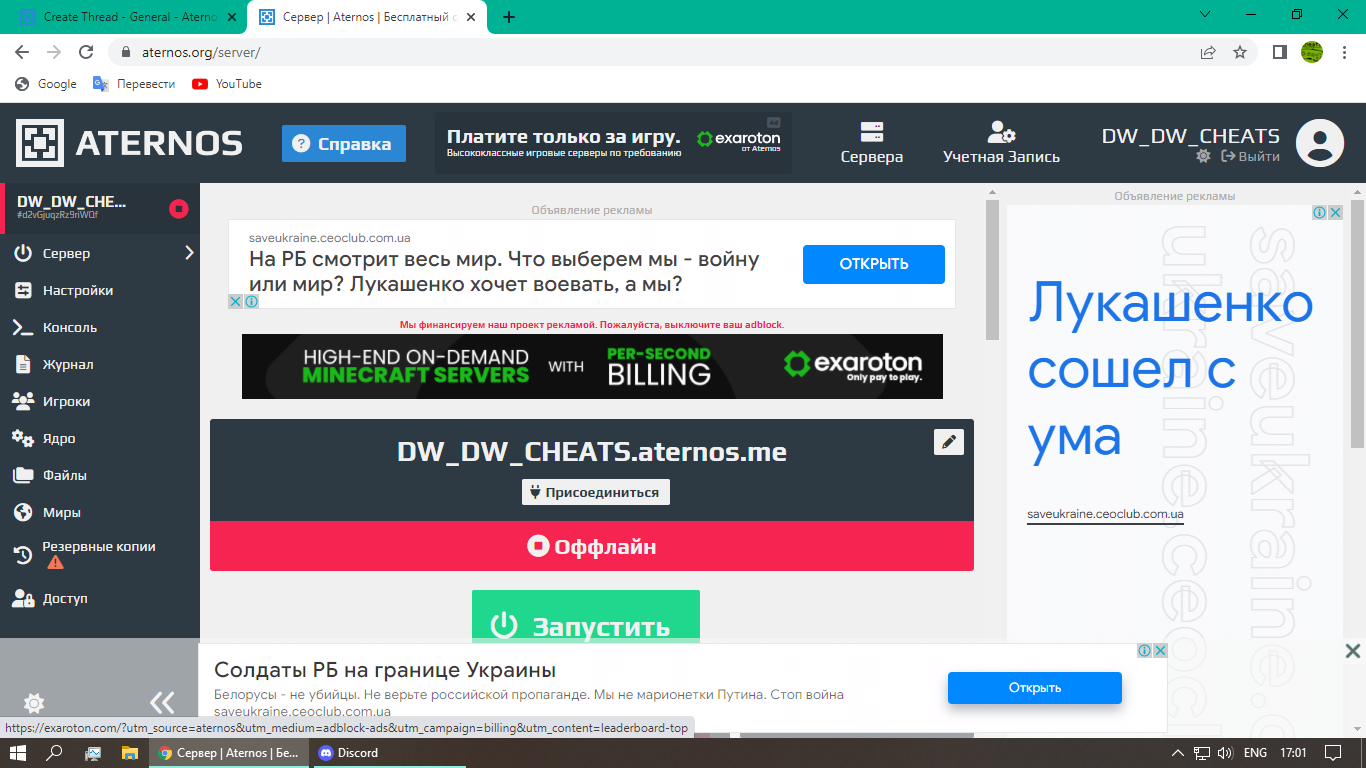Open the Google bookmark

[46, 84]
